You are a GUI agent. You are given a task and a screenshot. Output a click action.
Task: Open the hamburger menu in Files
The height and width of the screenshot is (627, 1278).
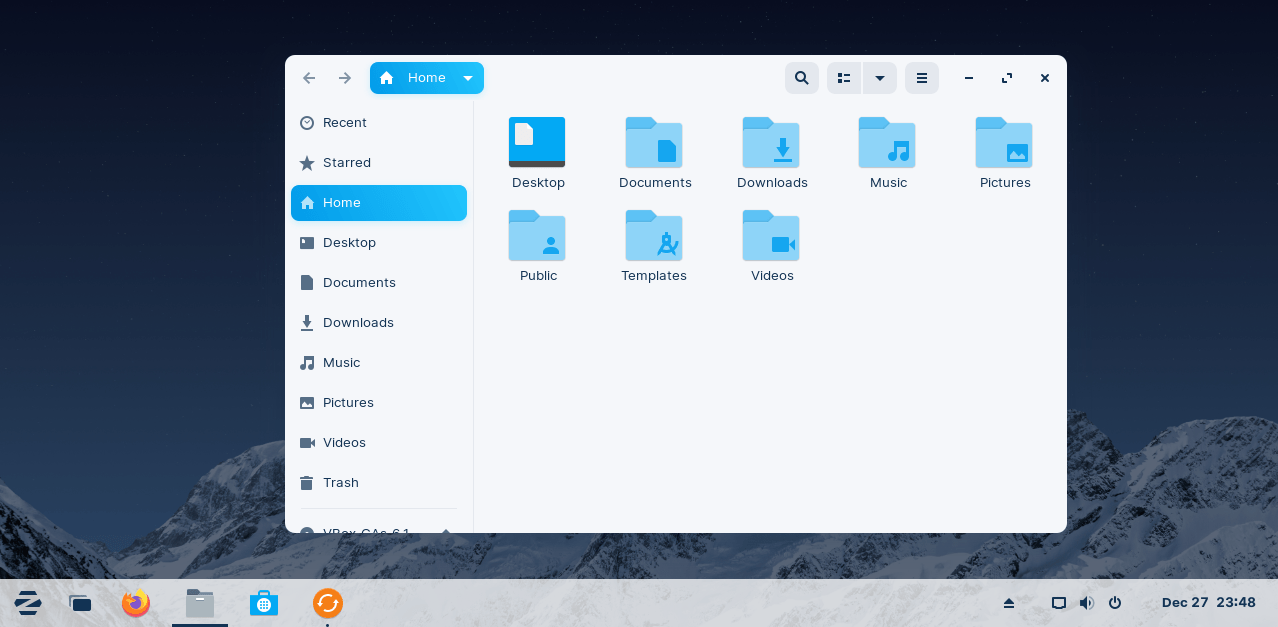click(x=921, y=77)
